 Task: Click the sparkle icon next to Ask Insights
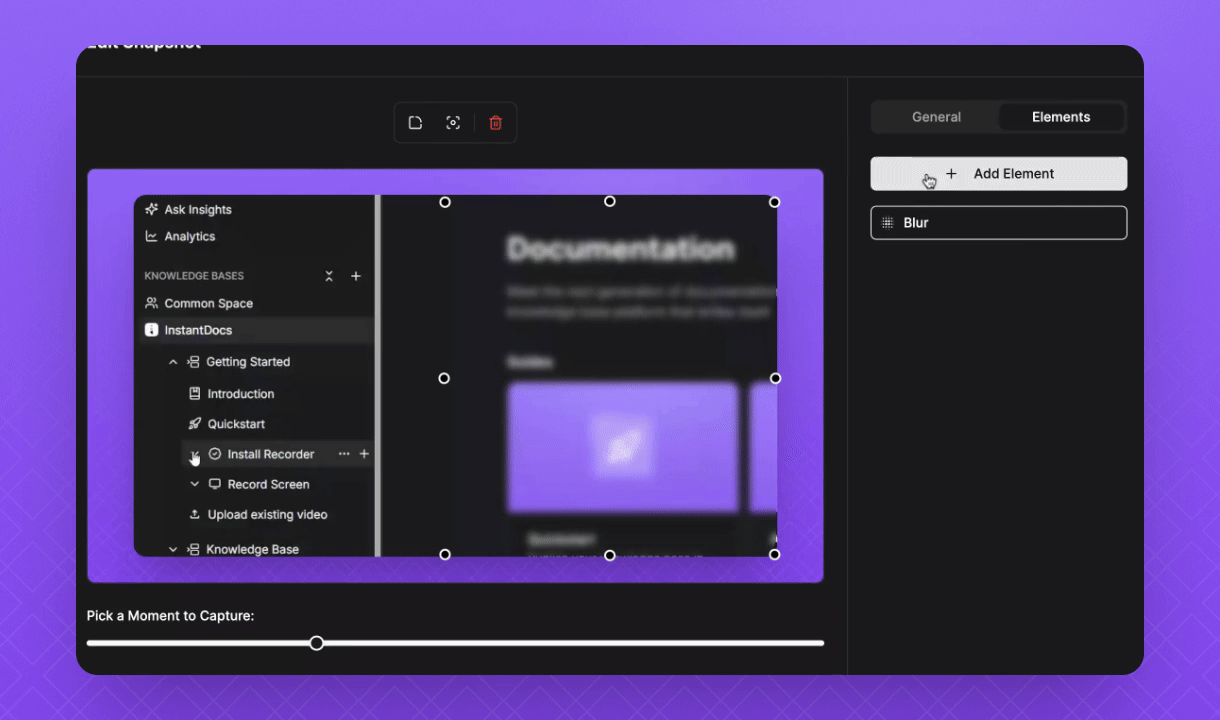[151, 209]
